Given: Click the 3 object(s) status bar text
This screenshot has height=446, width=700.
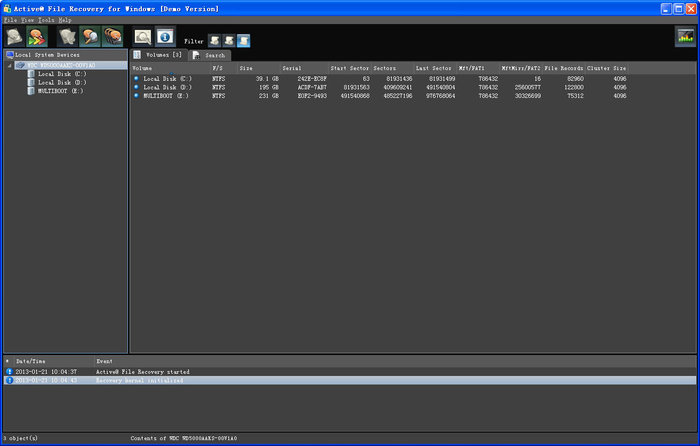Looking at the screenshot, I should coord(21,438).
